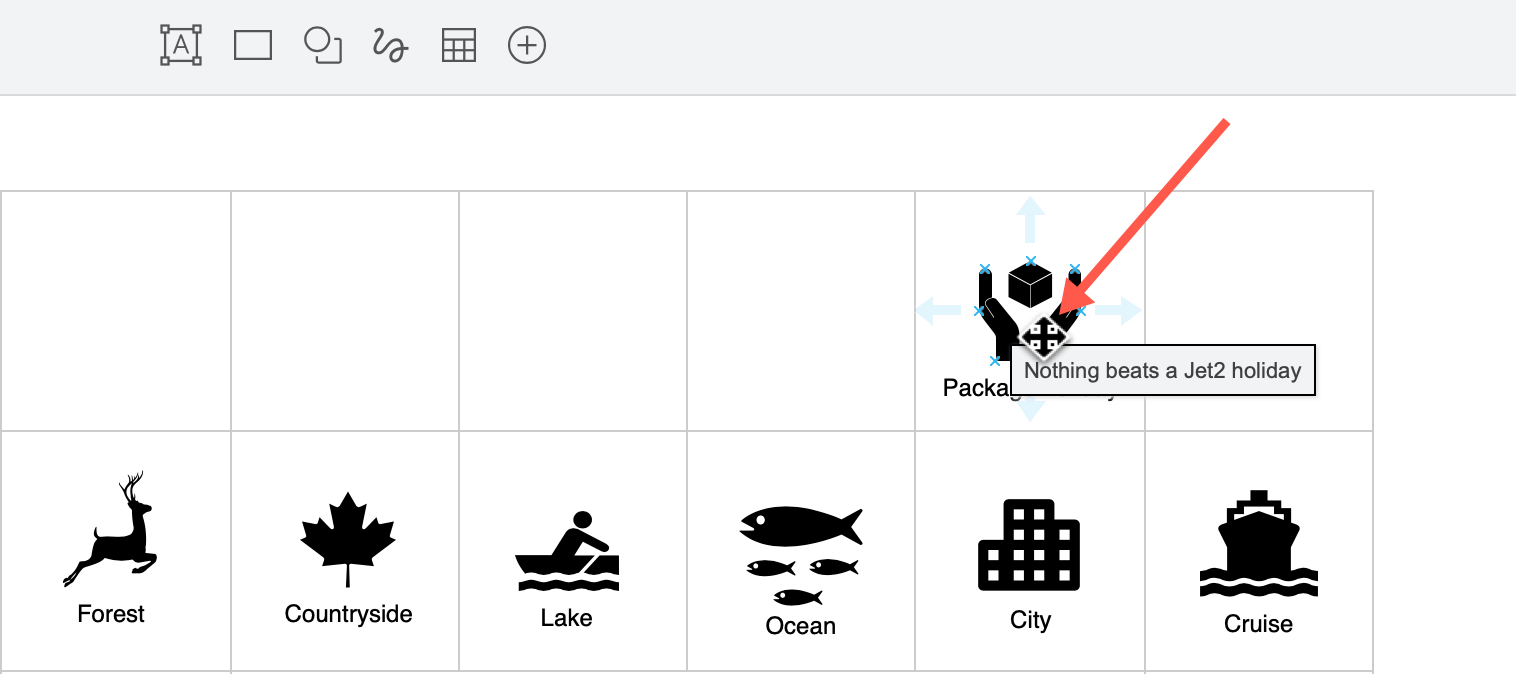Screen dimensions: 1516x674
Task: Select the Freehand drawing tool
Action: 389,45
